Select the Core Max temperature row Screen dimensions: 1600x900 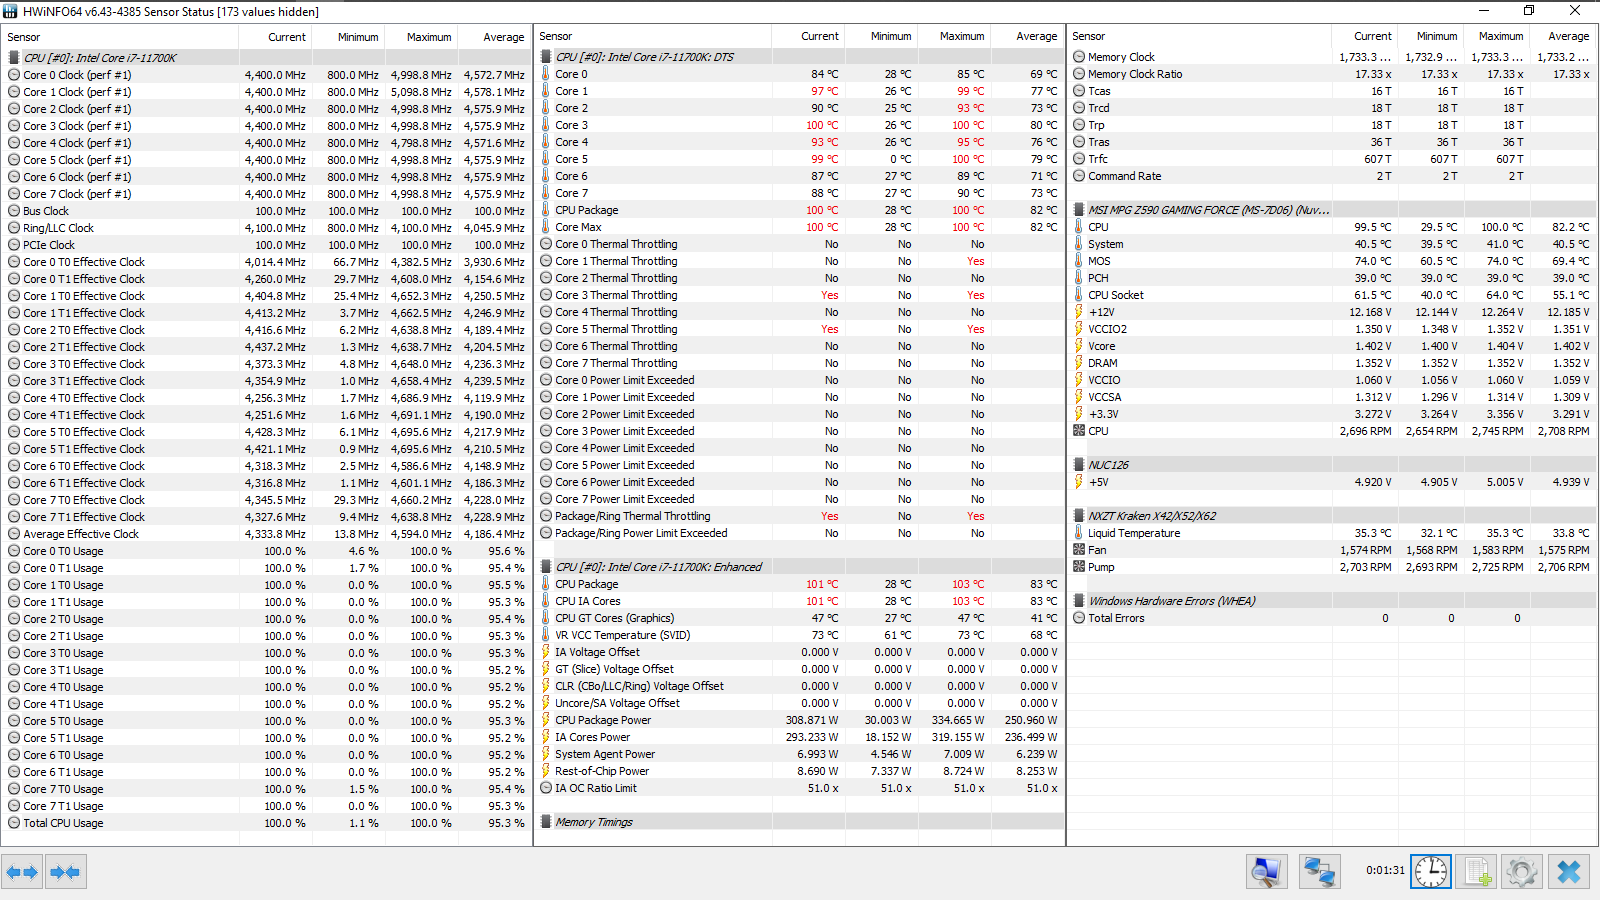coord(799,227)
